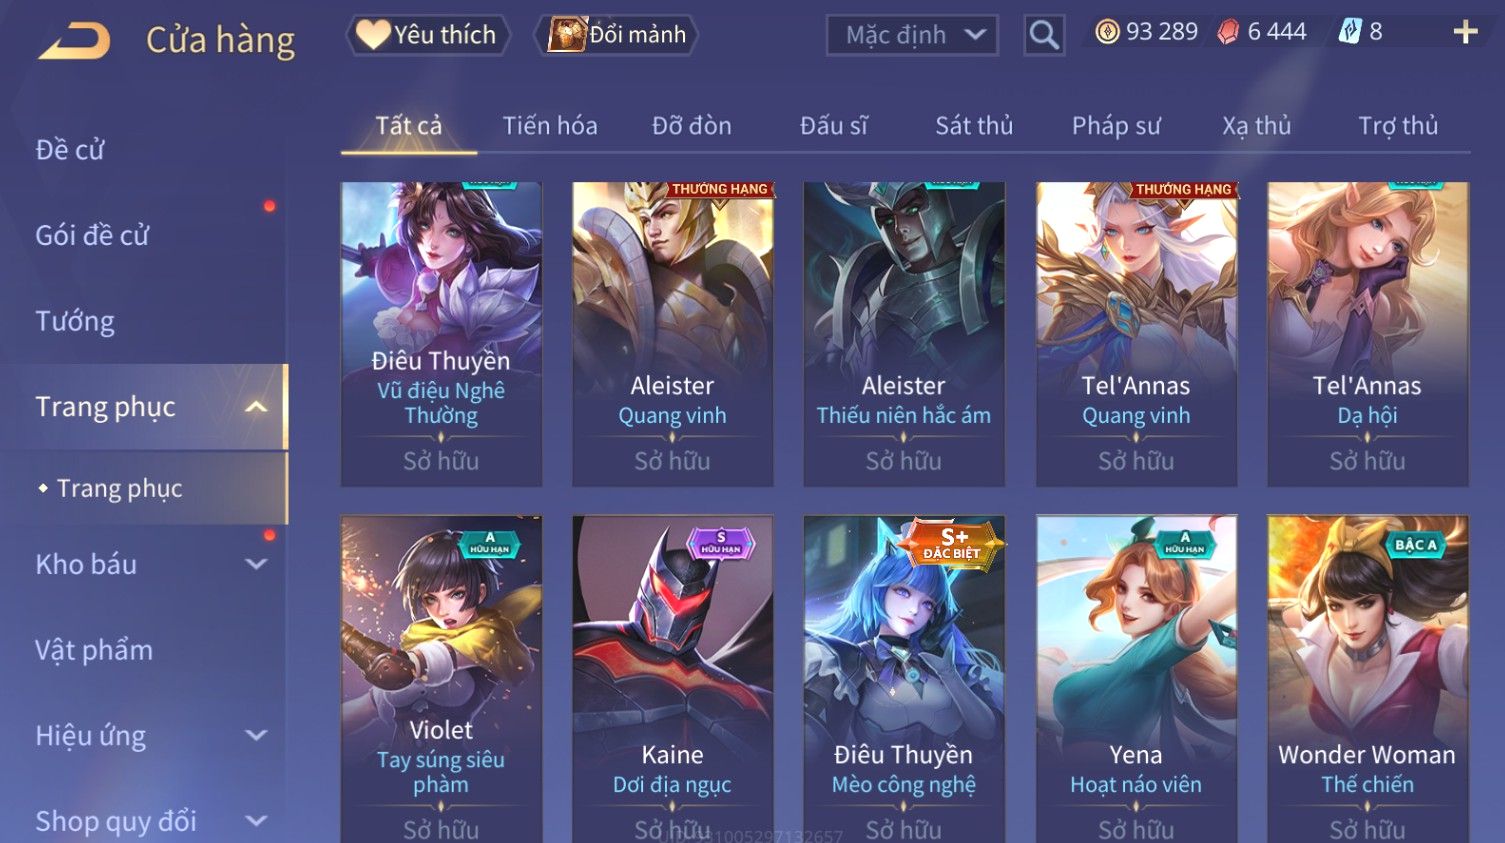Open Yêu thích favorites heart button
Image resolution: width=1505 pixels, height=843 pixels.
coord(428,35)
